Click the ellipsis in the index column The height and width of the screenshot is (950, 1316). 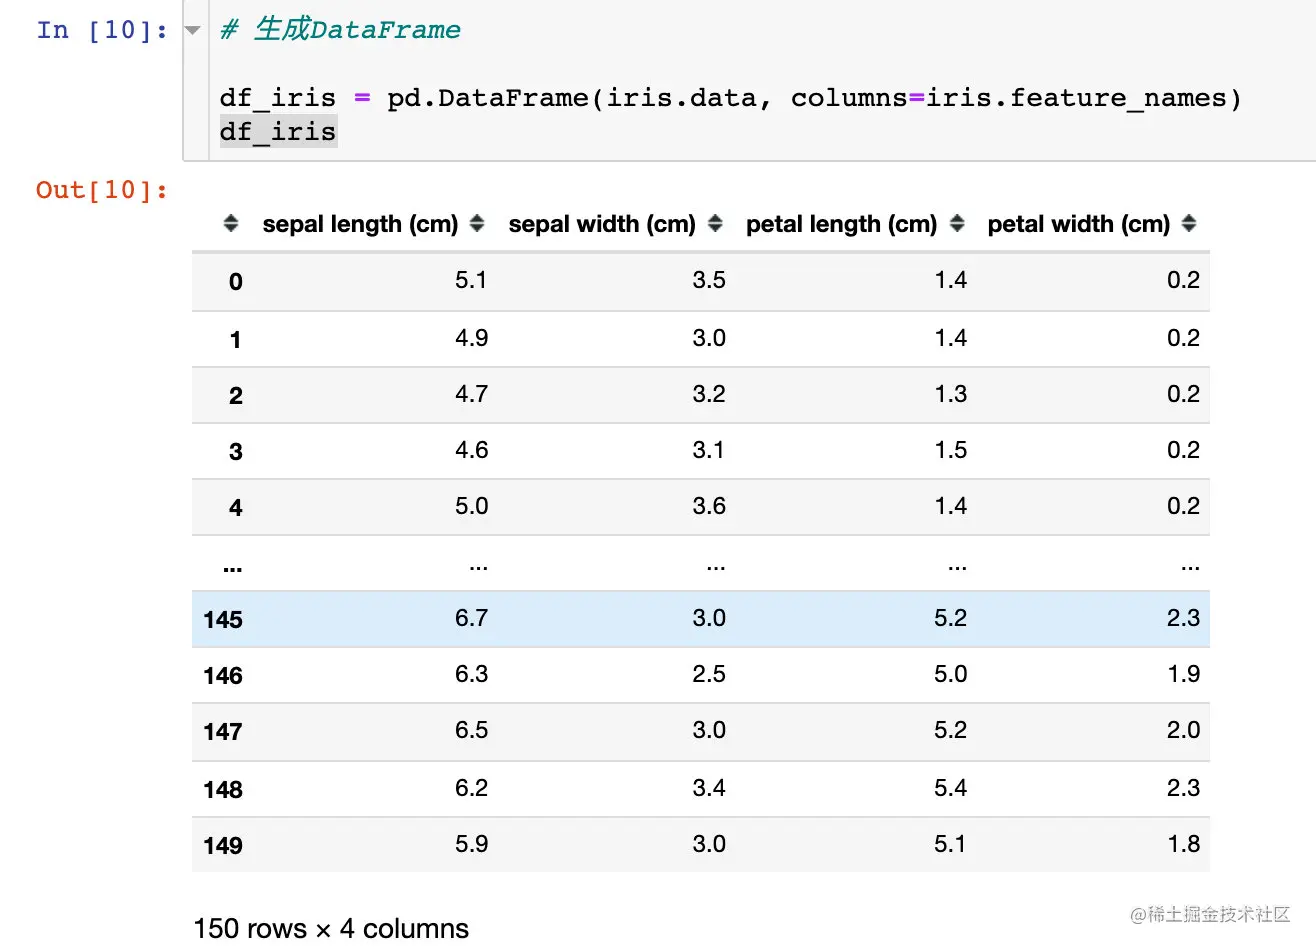[x=233, y=569]
